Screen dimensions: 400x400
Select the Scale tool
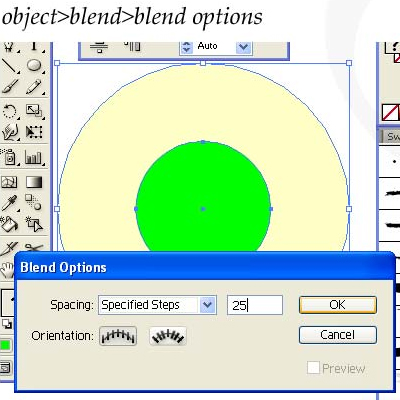coord(34,111)
